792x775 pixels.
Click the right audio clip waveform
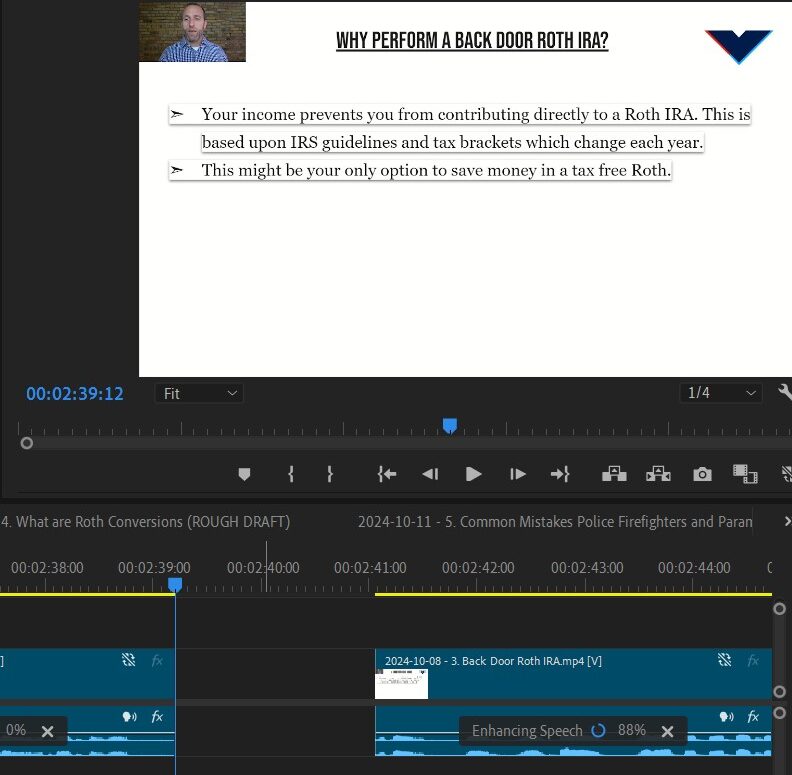click(x=573, y=746)
